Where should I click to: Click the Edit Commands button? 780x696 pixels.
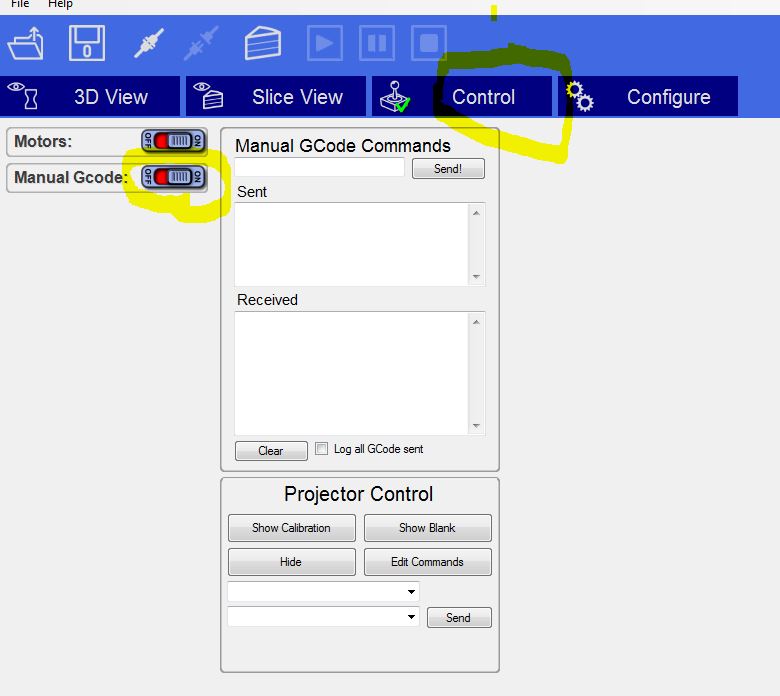[427, 562]
